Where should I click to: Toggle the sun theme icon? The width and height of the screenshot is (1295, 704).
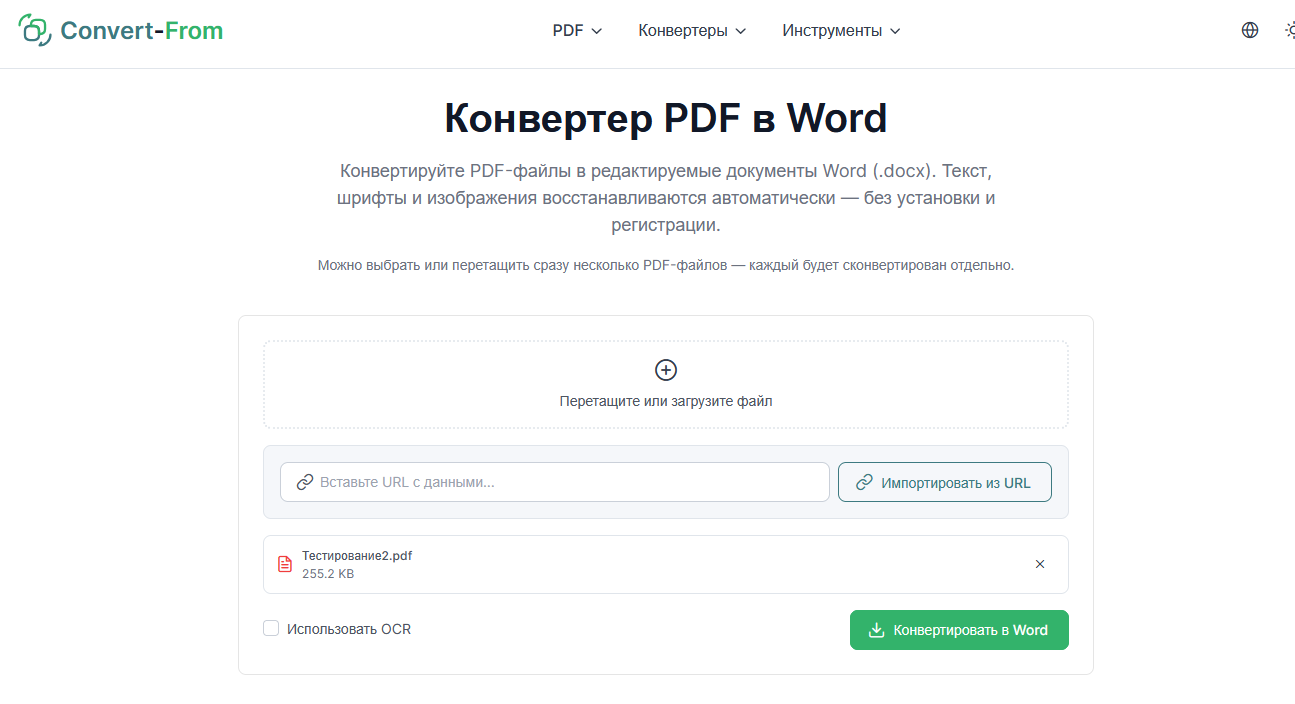coord(1290,30)
